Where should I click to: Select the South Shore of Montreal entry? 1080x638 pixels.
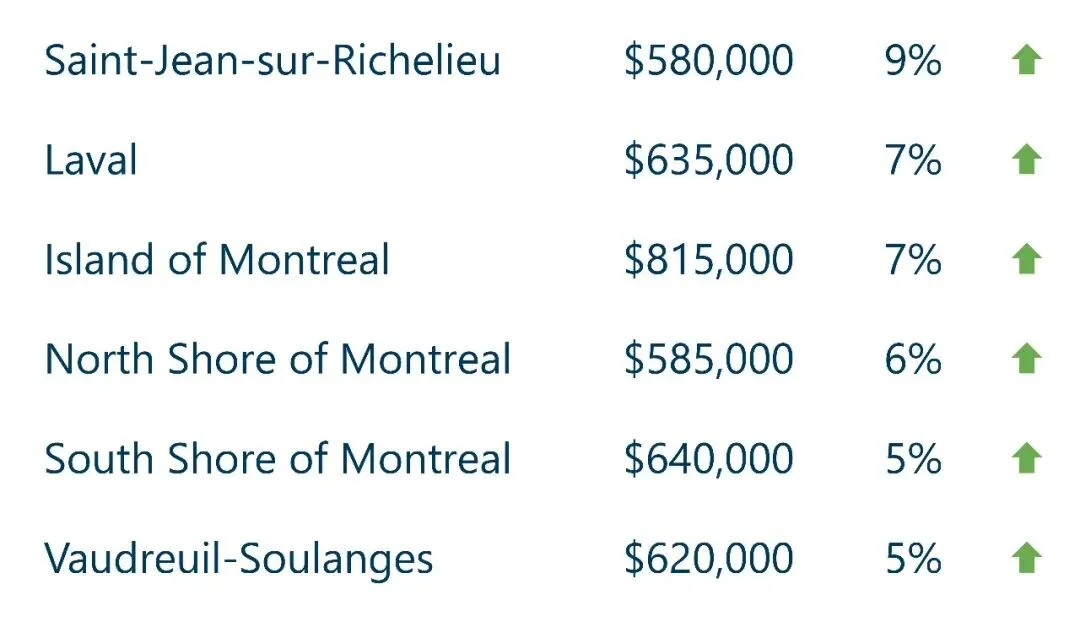(x=278, y=459)
